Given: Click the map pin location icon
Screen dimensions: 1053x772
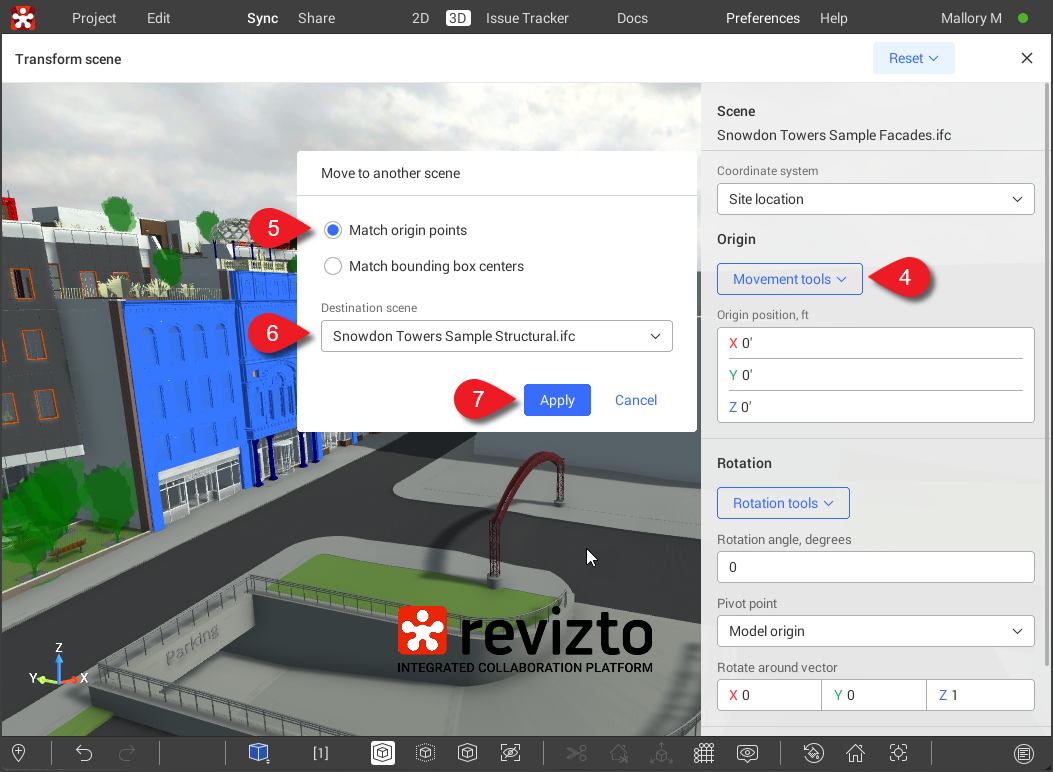Looking at the screenshot, I should point(18,753).
